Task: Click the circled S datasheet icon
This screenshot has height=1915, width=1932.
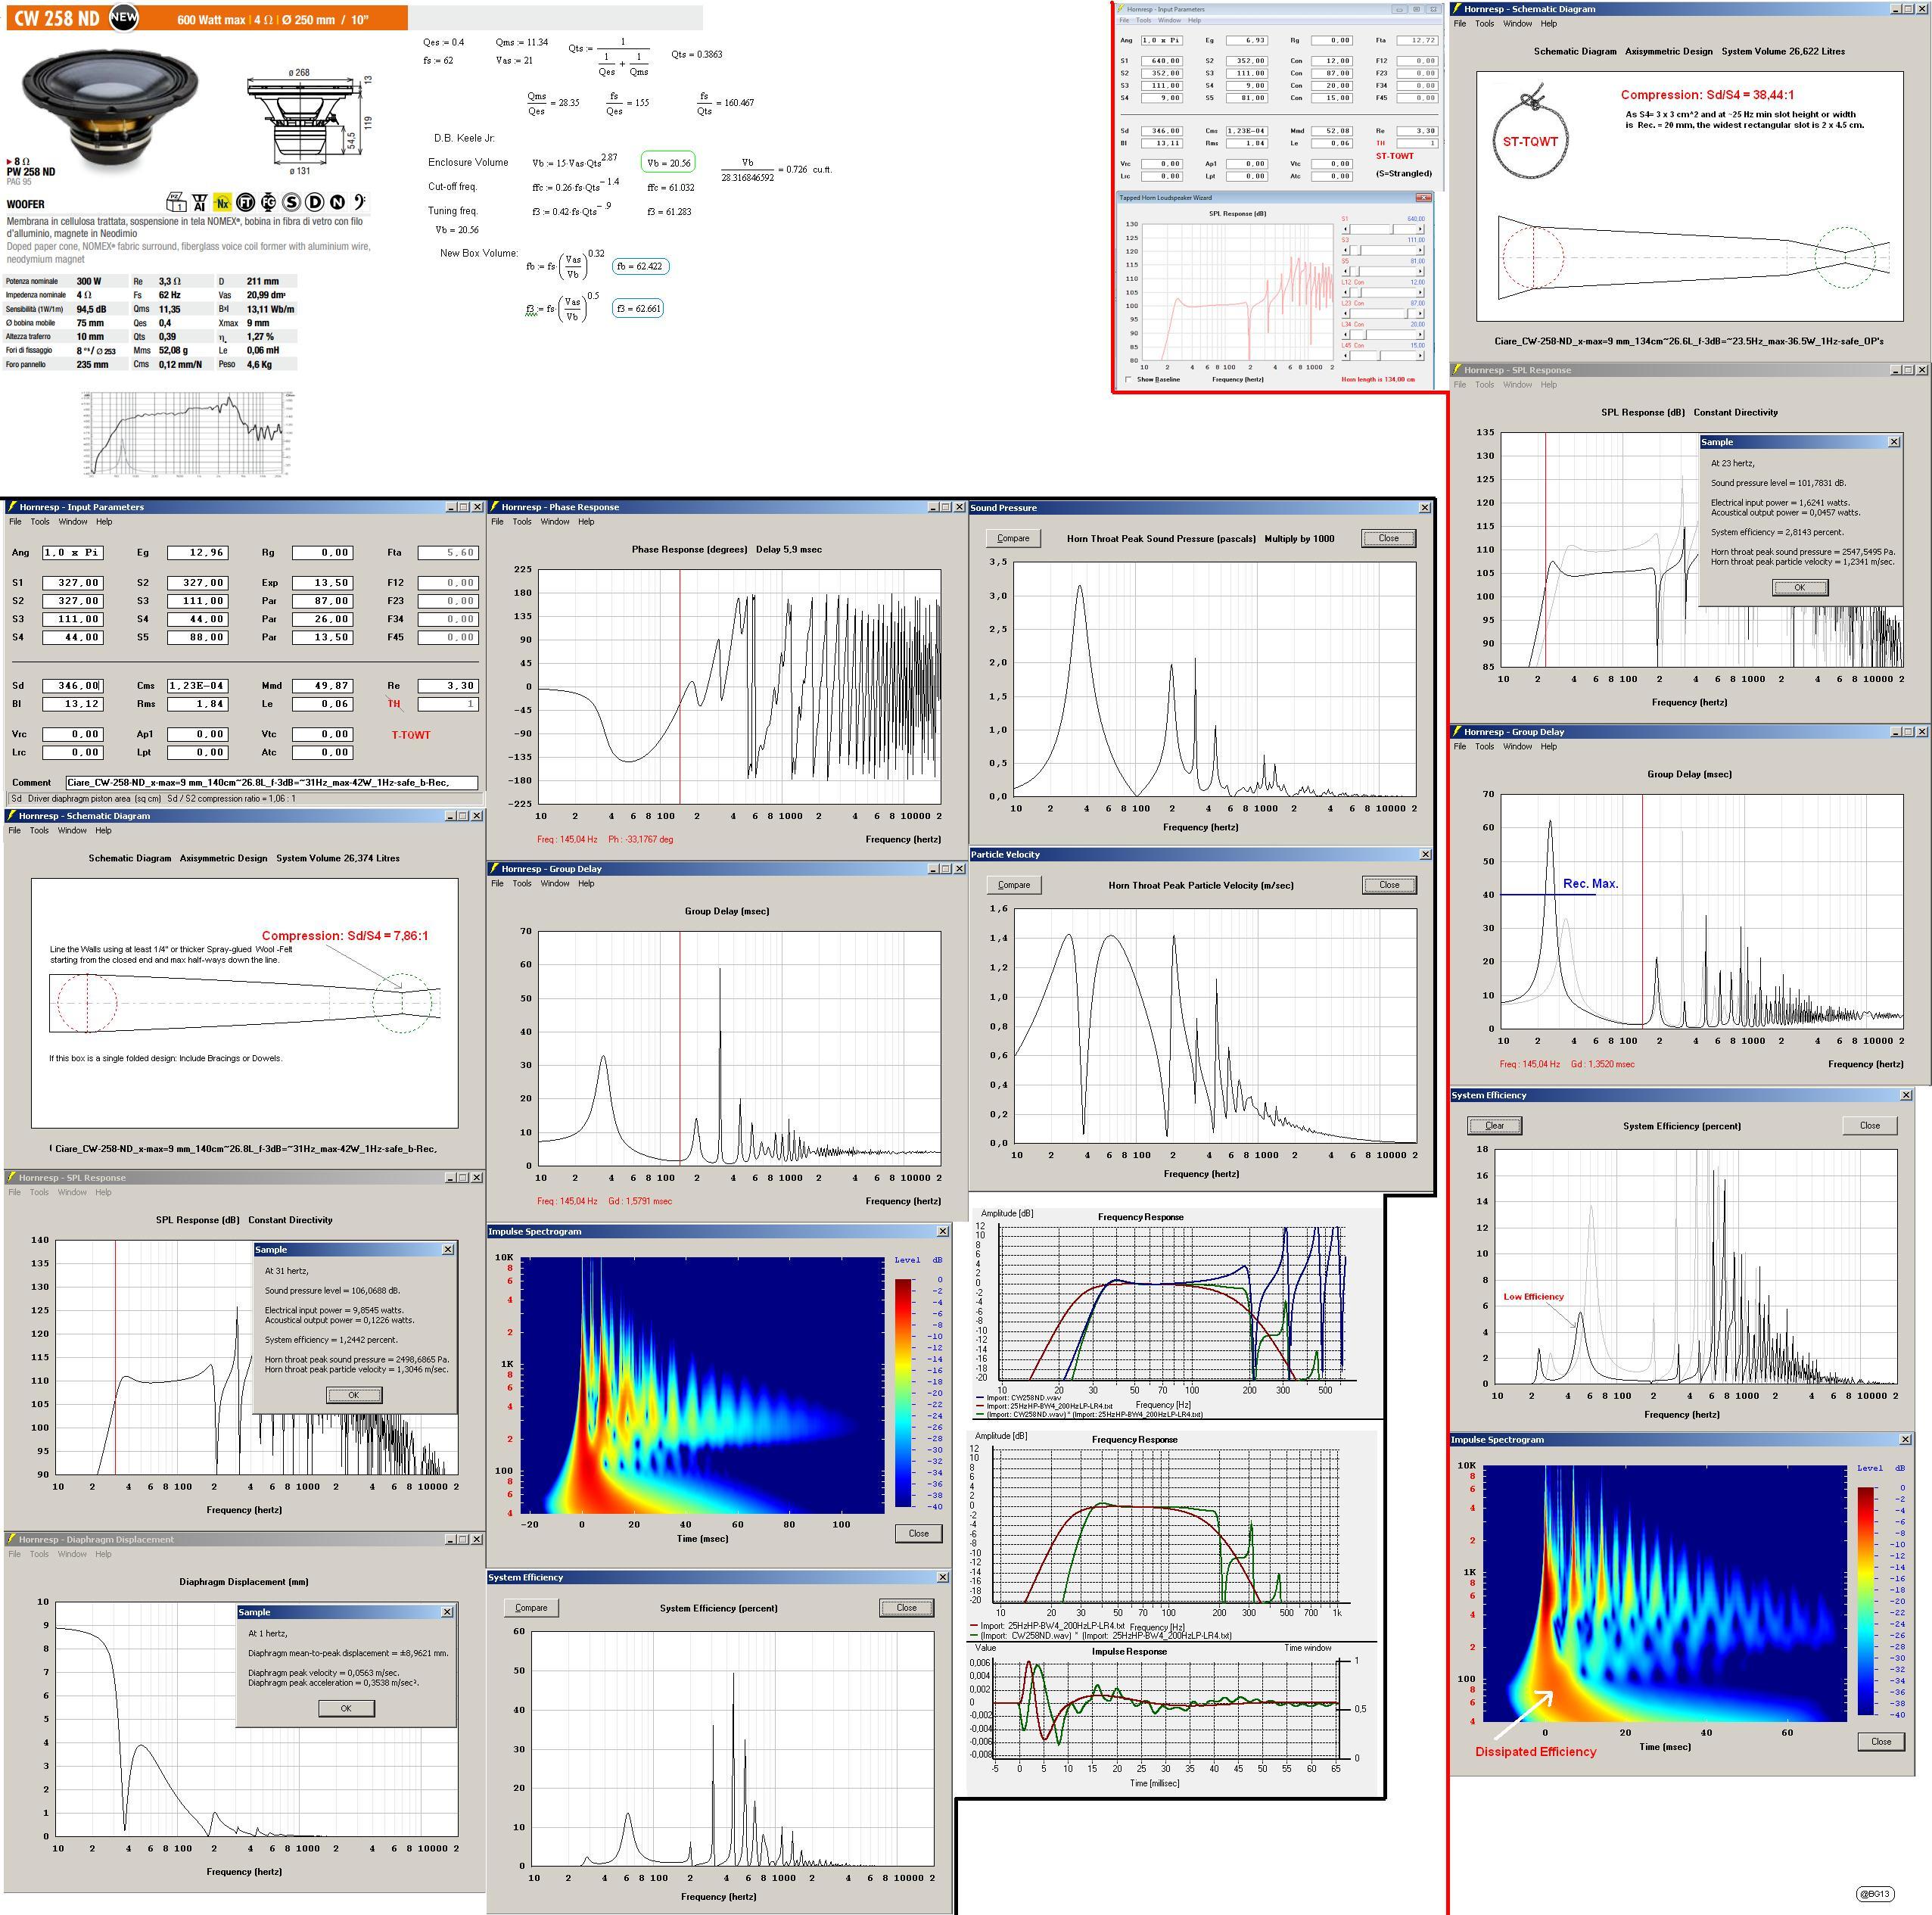Action: pos(291,203)
